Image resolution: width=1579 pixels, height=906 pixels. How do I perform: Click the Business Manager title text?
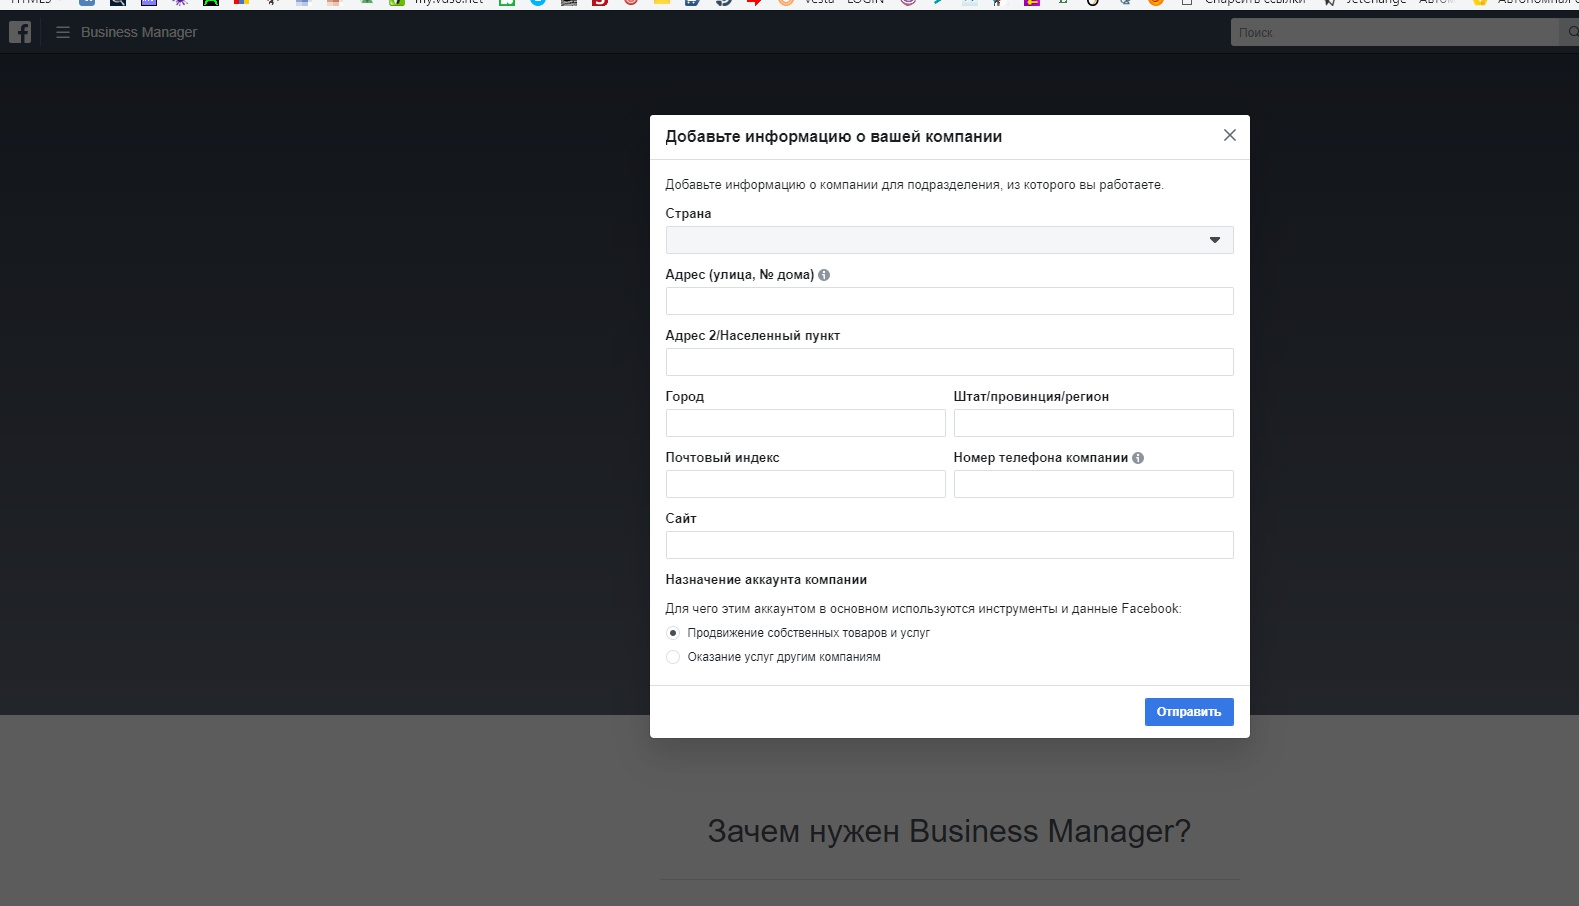point(139,32)
